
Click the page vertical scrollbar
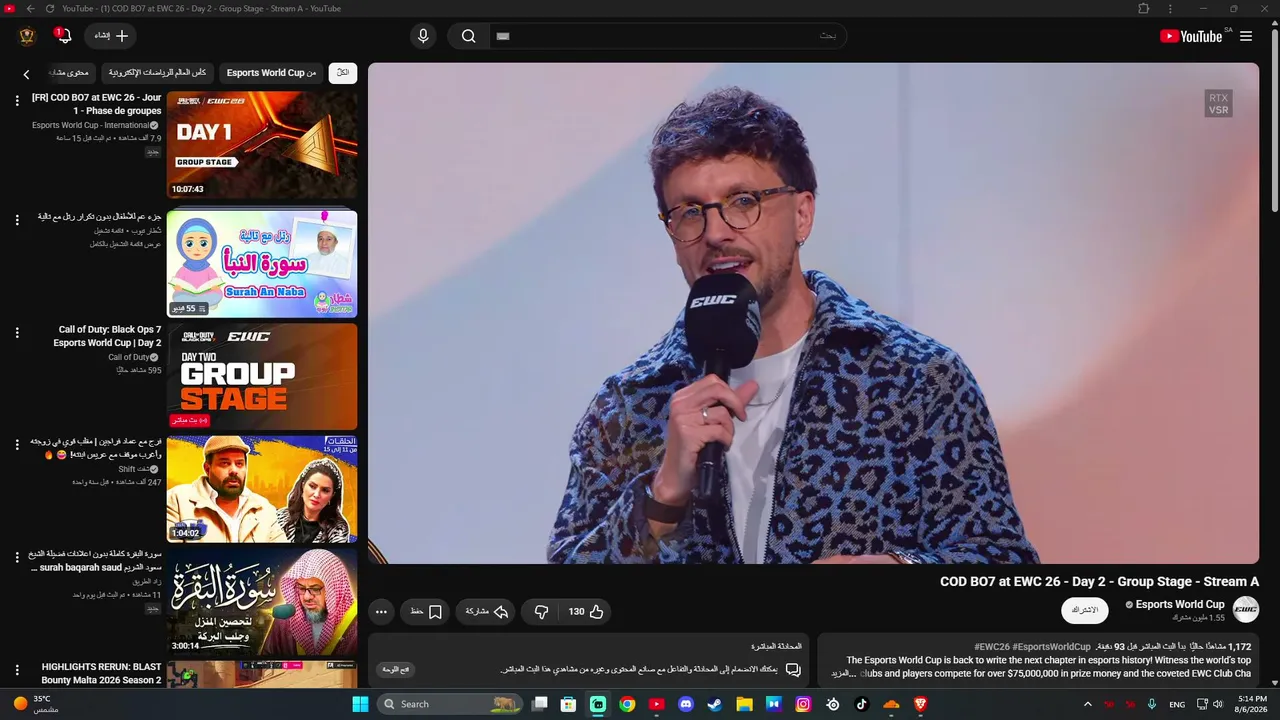[1274, 120]
